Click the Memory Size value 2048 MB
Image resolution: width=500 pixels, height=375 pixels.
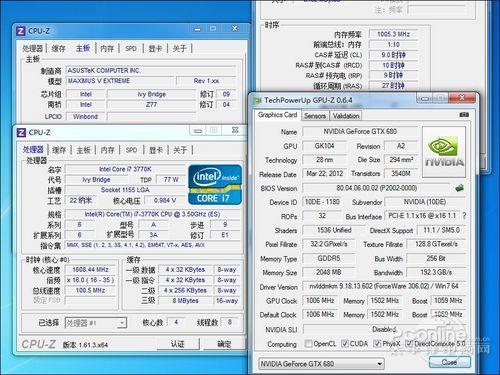pyautogui.click(x=329, y=272)
